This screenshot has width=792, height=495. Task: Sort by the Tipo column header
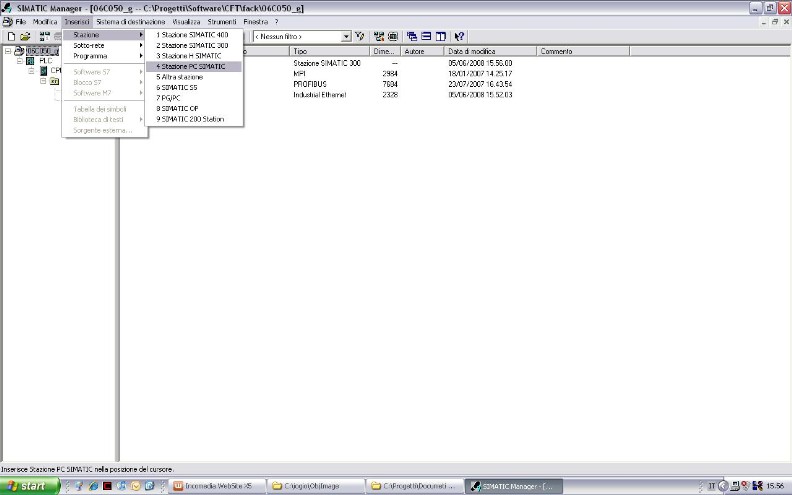[x=329, y=51]
